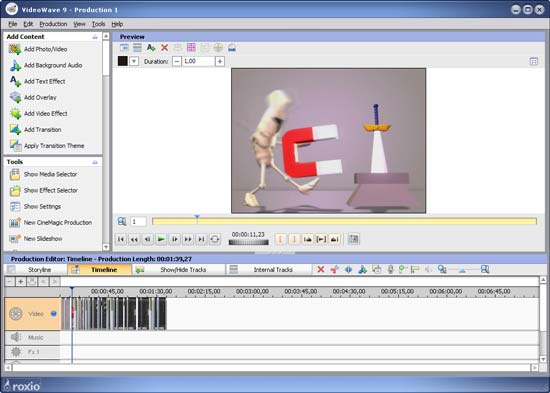
Task: Select the Music track header
Action: (x=32, y=338)
